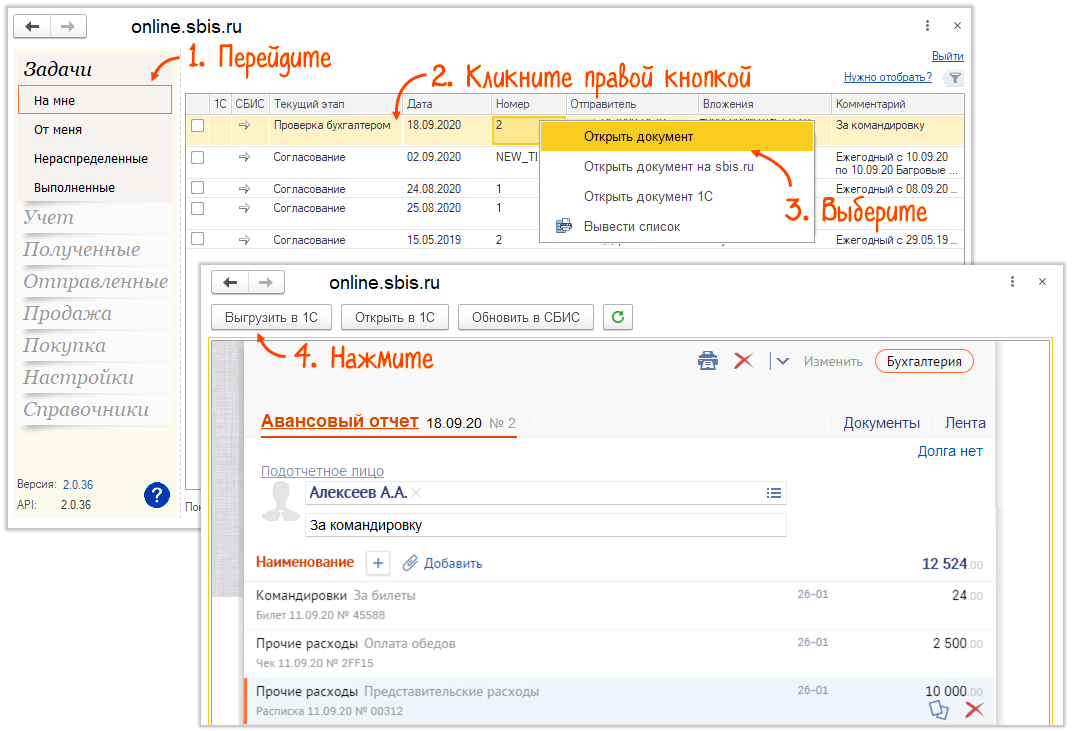Check the checkbox for Проверка бухгалтером row
Viewport: 1072px width, 731px height.
point(198,126)
